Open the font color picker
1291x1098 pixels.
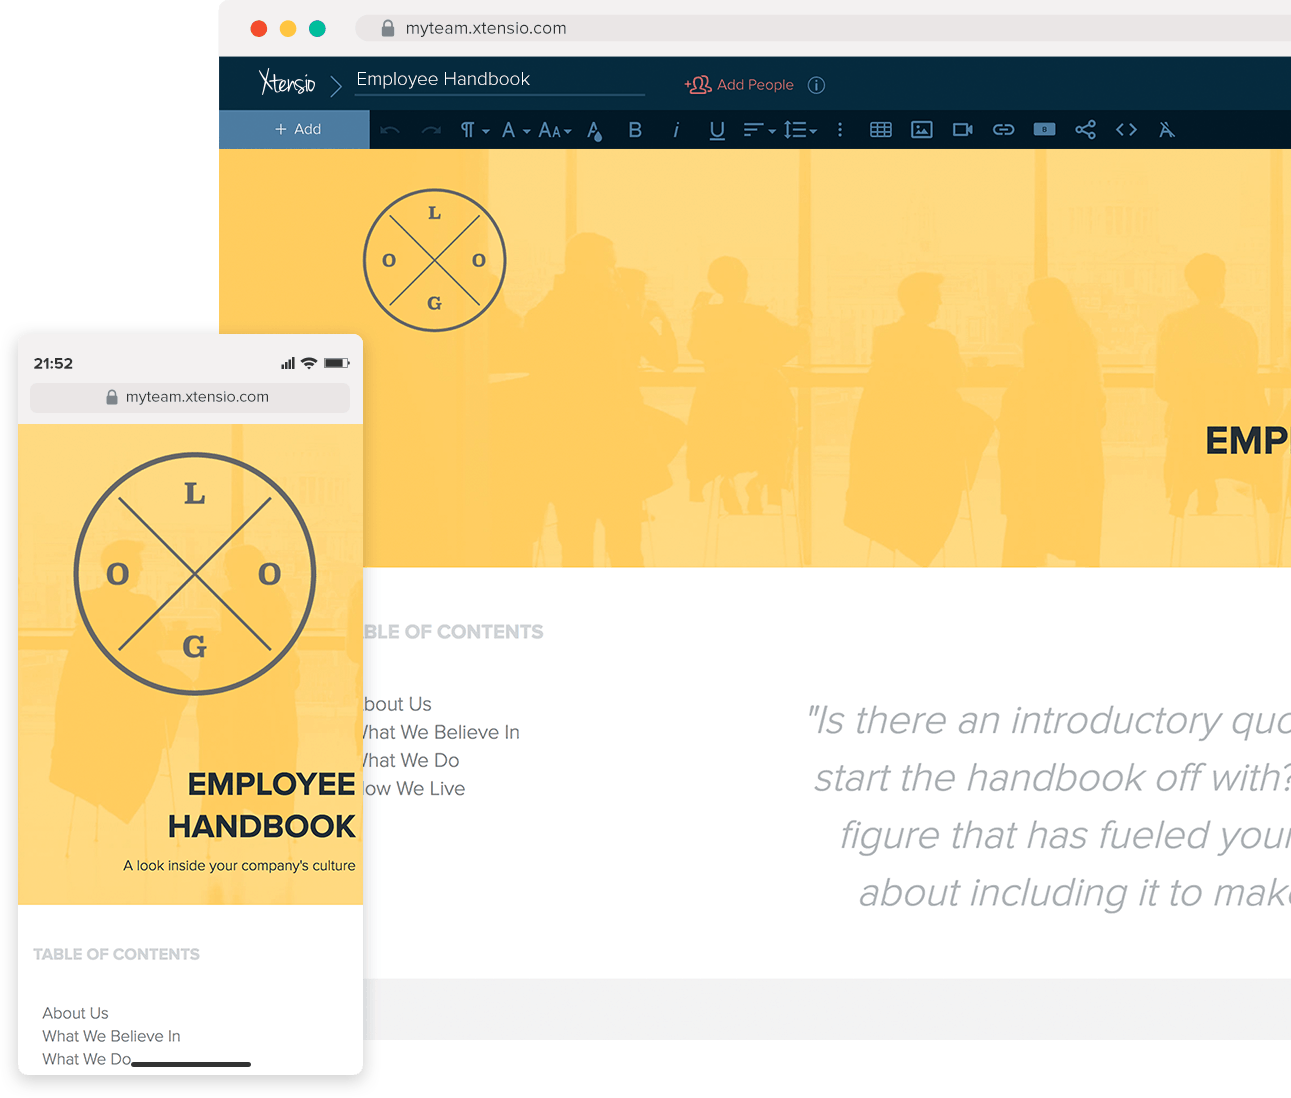594,130
